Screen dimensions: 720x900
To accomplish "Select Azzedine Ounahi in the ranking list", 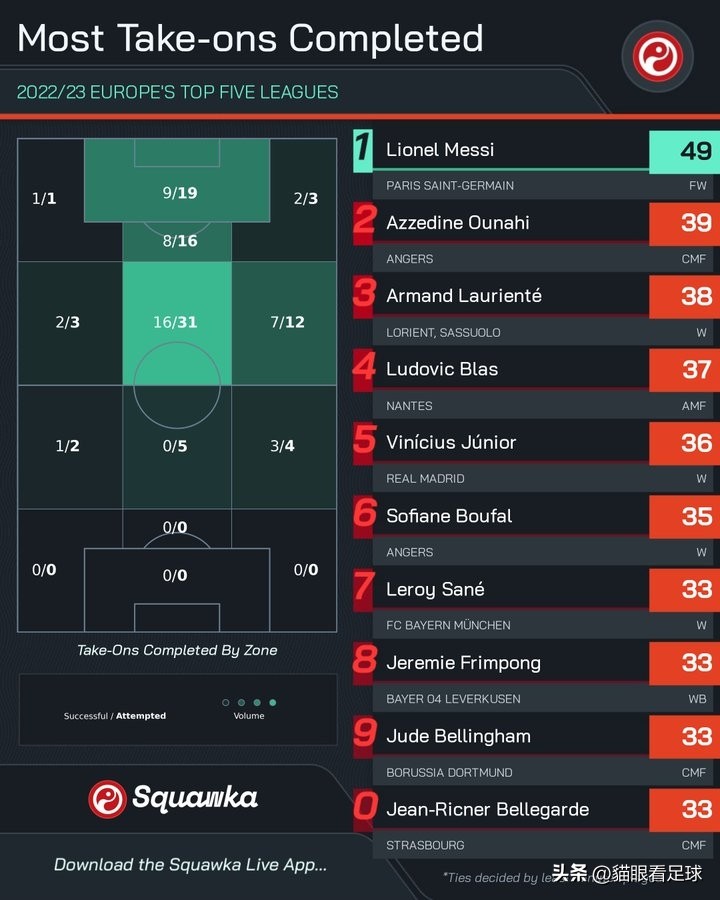I will pos(458,223).
